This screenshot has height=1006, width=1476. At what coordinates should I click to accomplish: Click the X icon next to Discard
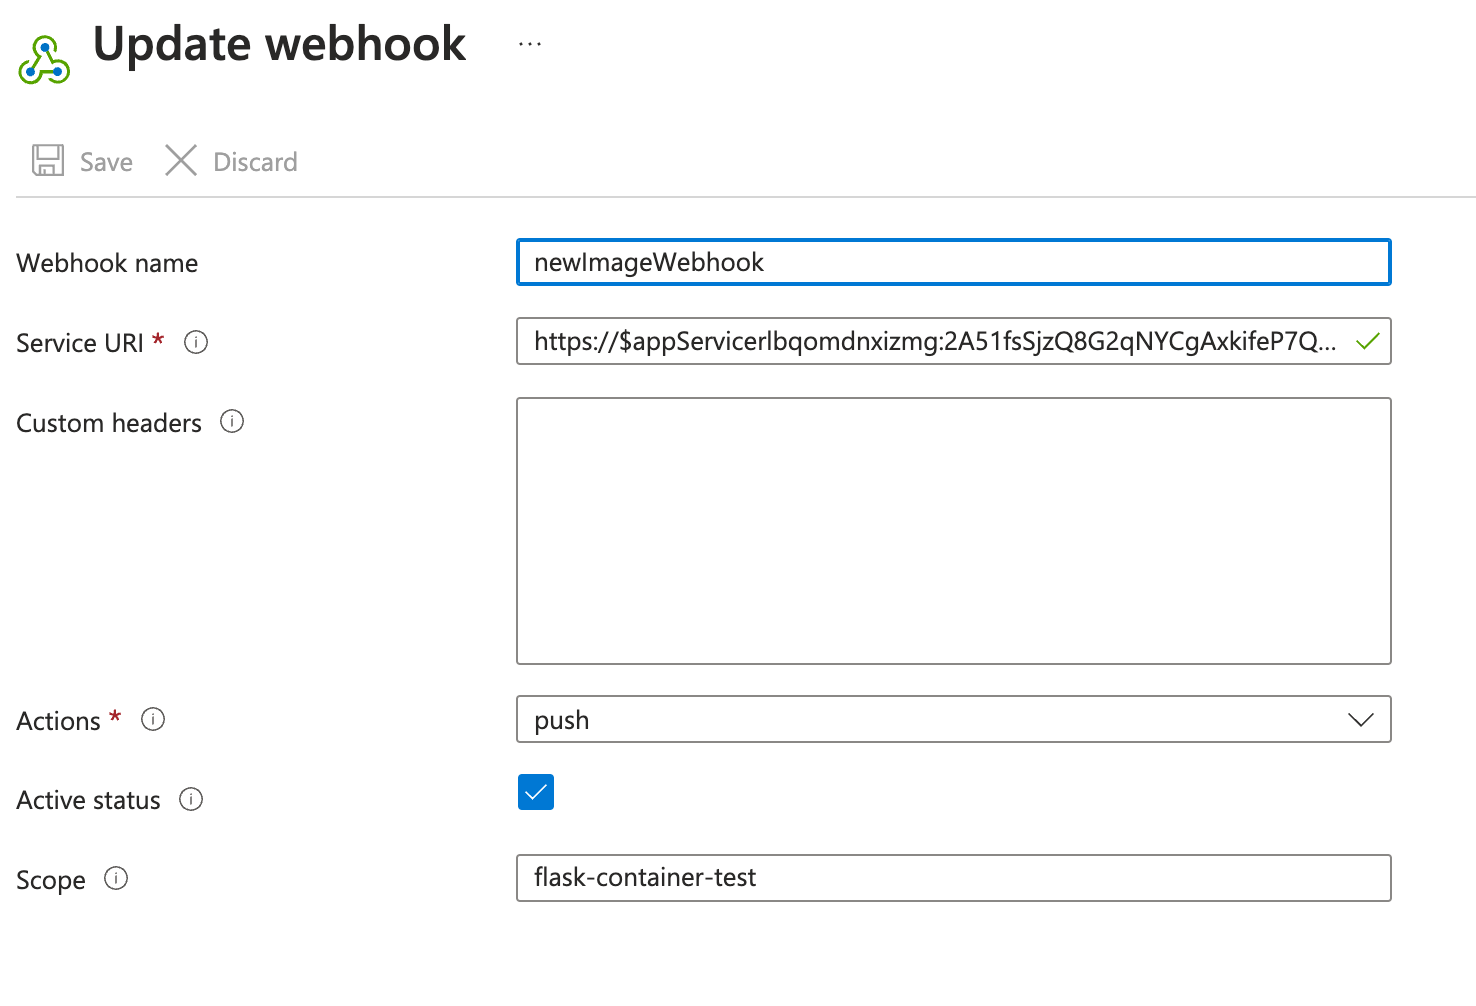pos(180,160)
